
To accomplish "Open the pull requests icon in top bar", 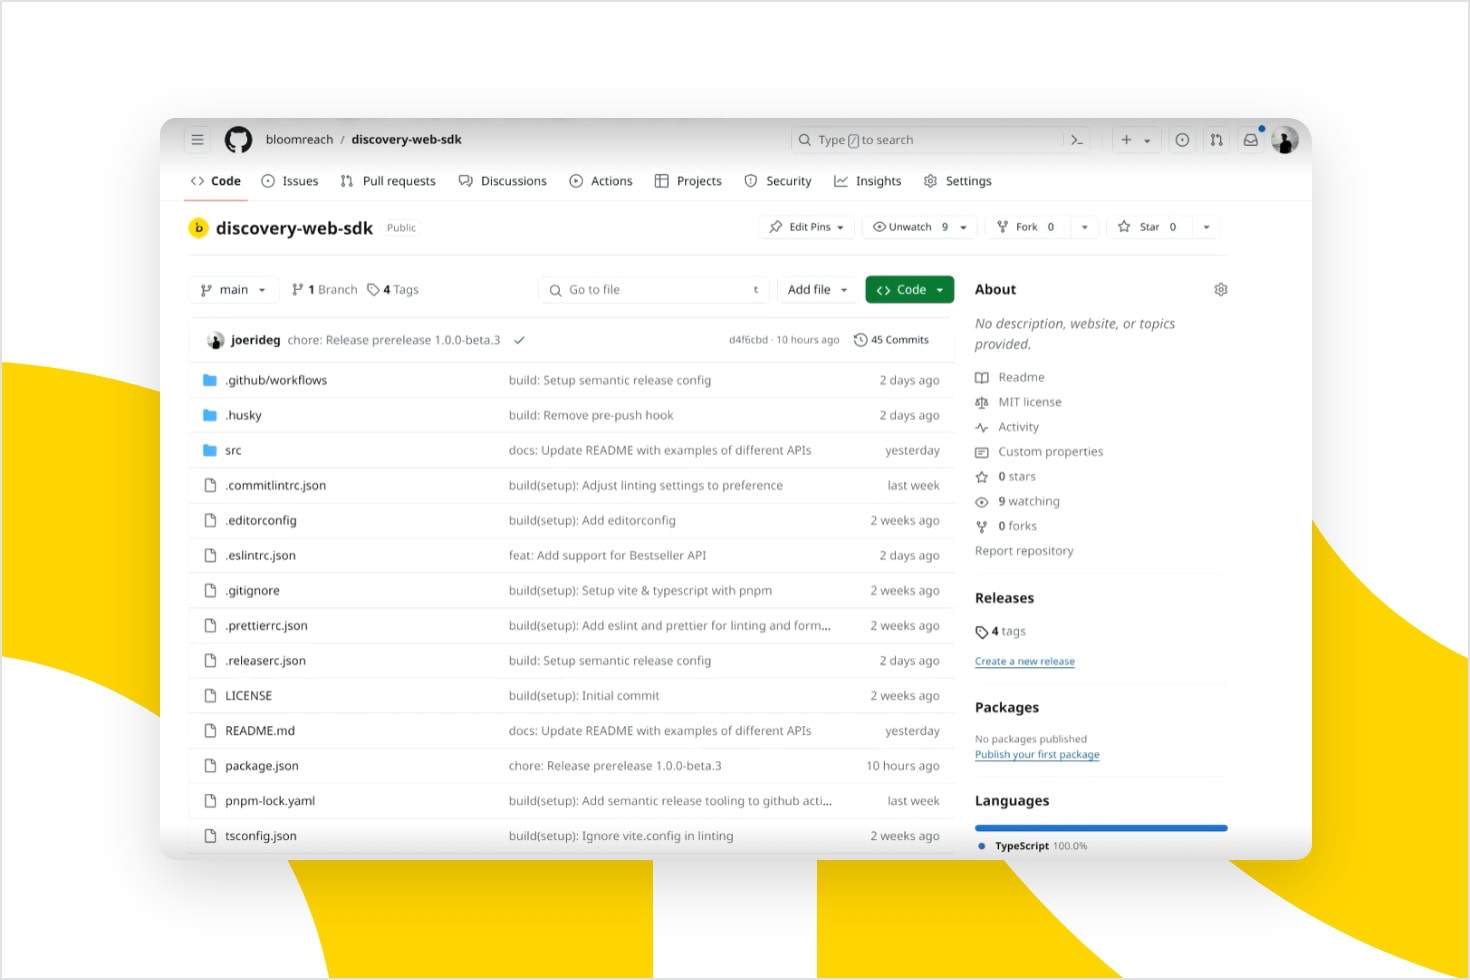I will coord(1216,139).
